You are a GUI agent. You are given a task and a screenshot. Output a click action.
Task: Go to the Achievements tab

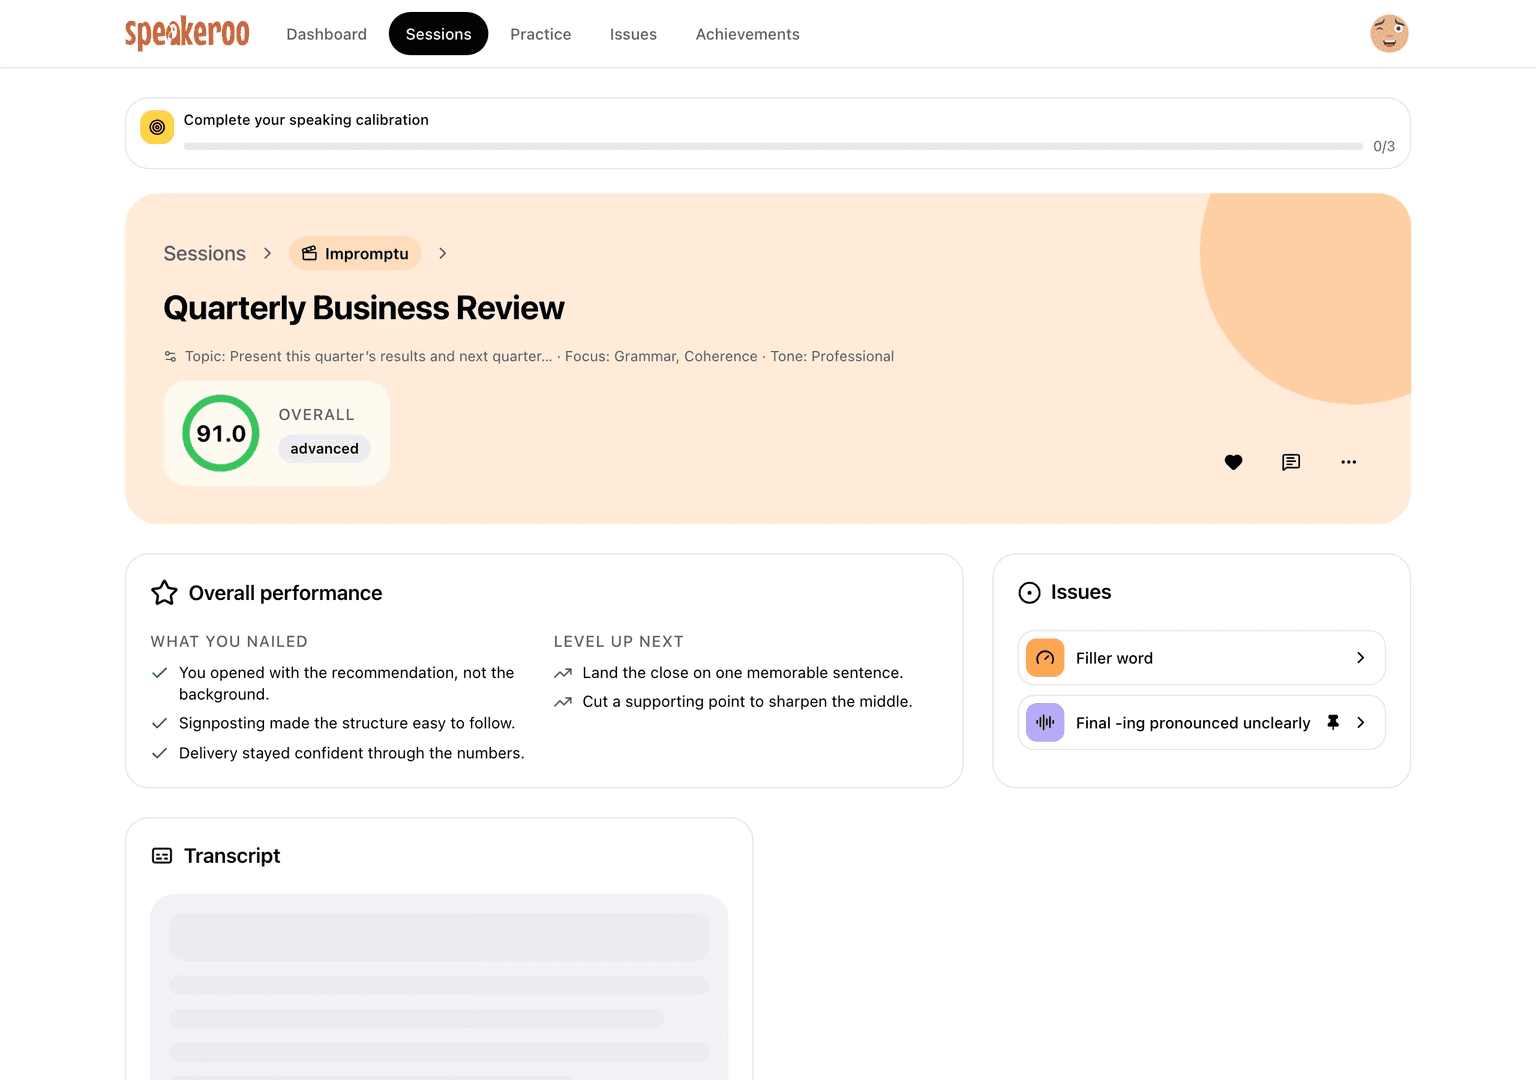[x=748, y=34]
